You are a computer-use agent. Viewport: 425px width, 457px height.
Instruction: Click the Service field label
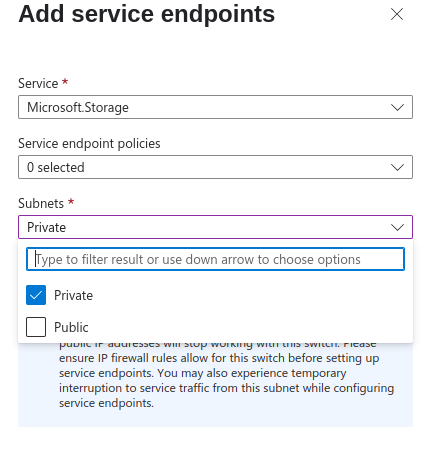(x=38, y=83)
